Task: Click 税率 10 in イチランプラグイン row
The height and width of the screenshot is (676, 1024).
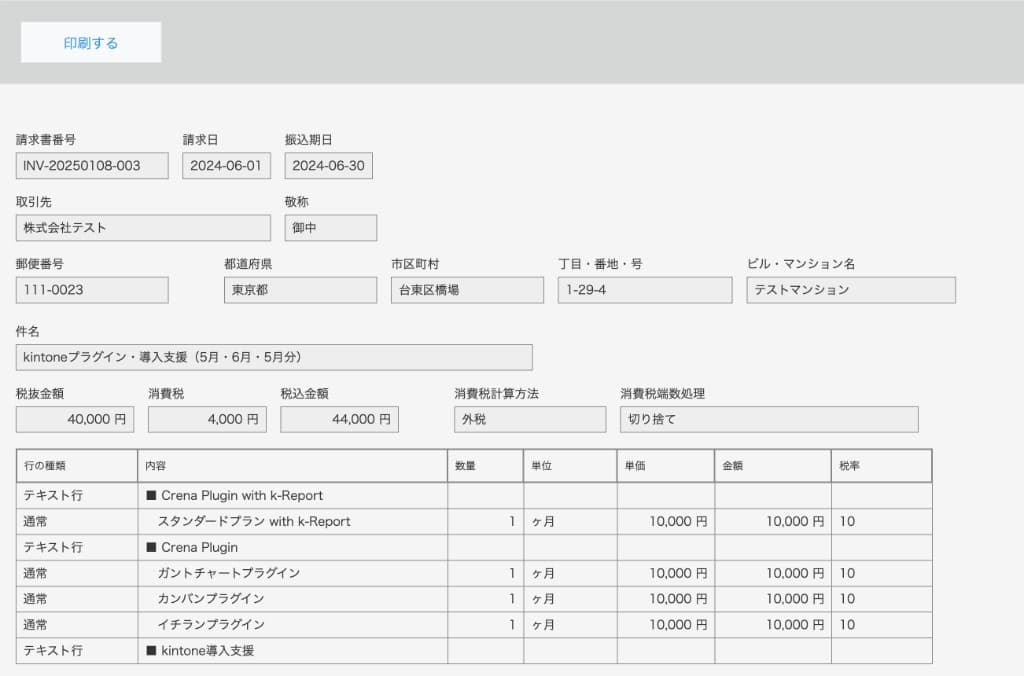Action: click(x=882, y=624)
